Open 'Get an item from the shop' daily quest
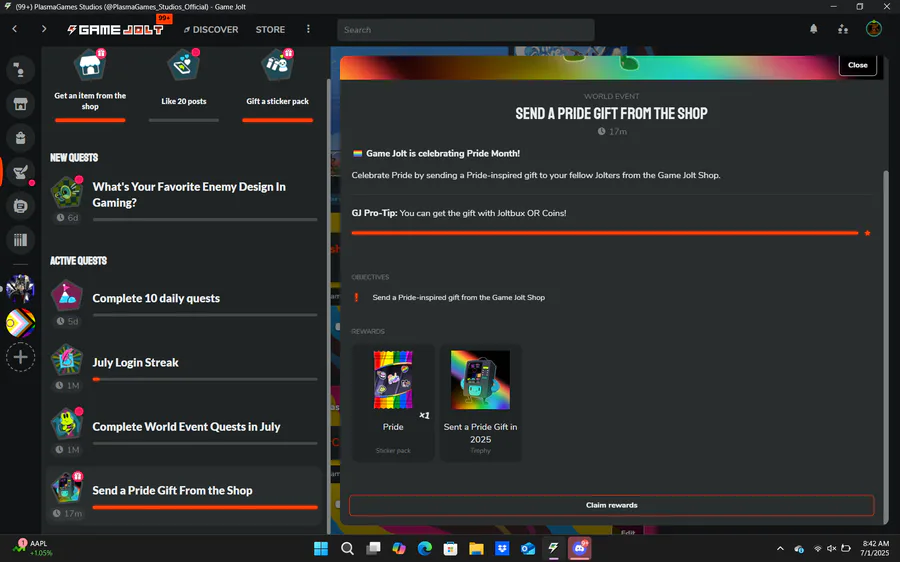The image size is (900, 562). (x=90, y=85)
